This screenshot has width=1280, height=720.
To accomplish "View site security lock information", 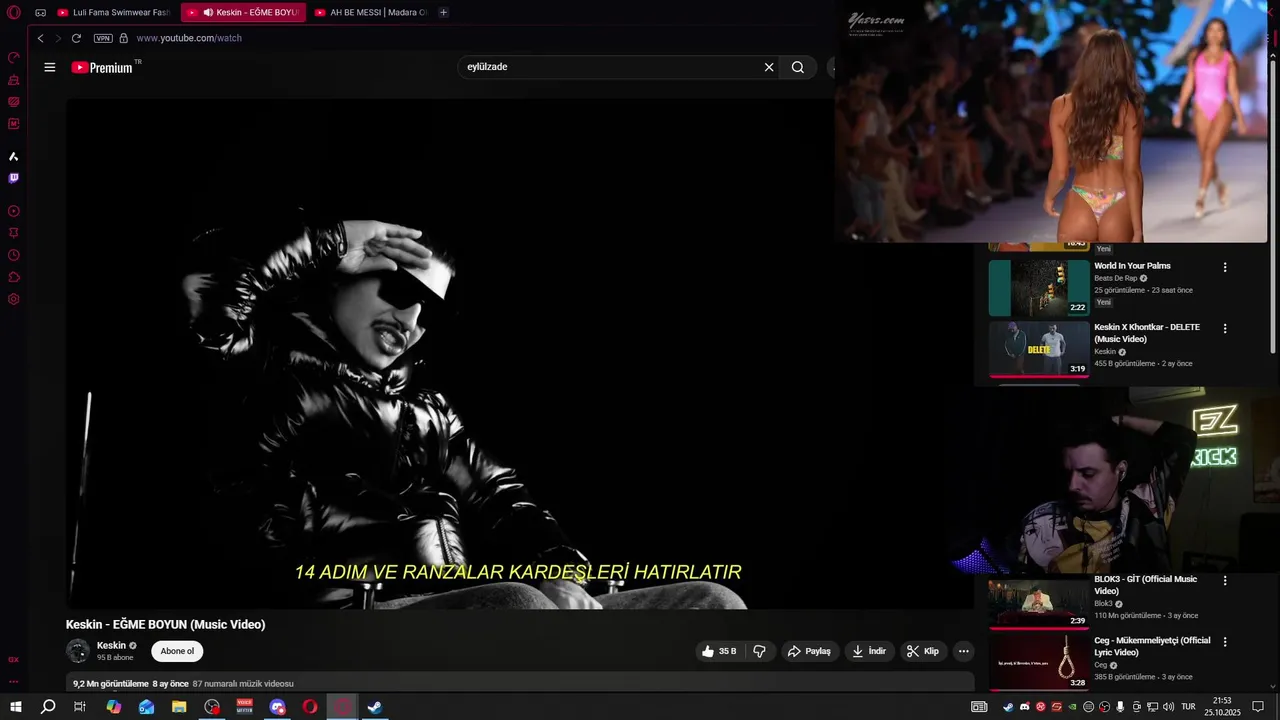I will [x=124, y=38].
